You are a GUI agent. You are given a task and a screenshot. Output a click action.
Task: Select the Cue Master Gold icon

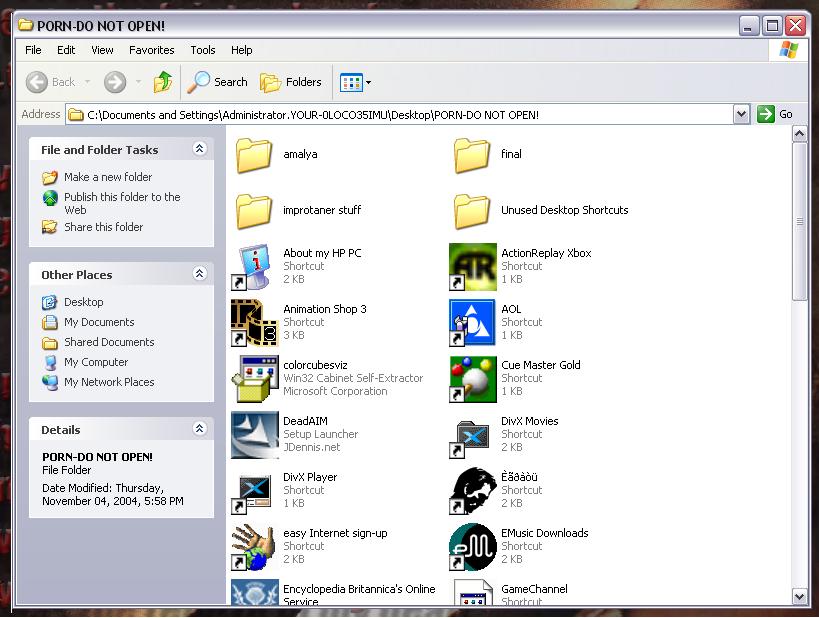click(x=472, y=378)
